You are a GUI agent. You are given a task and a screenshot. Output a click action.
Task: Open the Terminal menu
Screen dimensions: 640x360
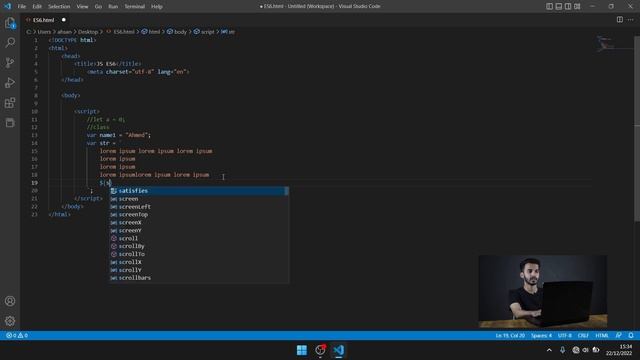[x=134, y=7]
